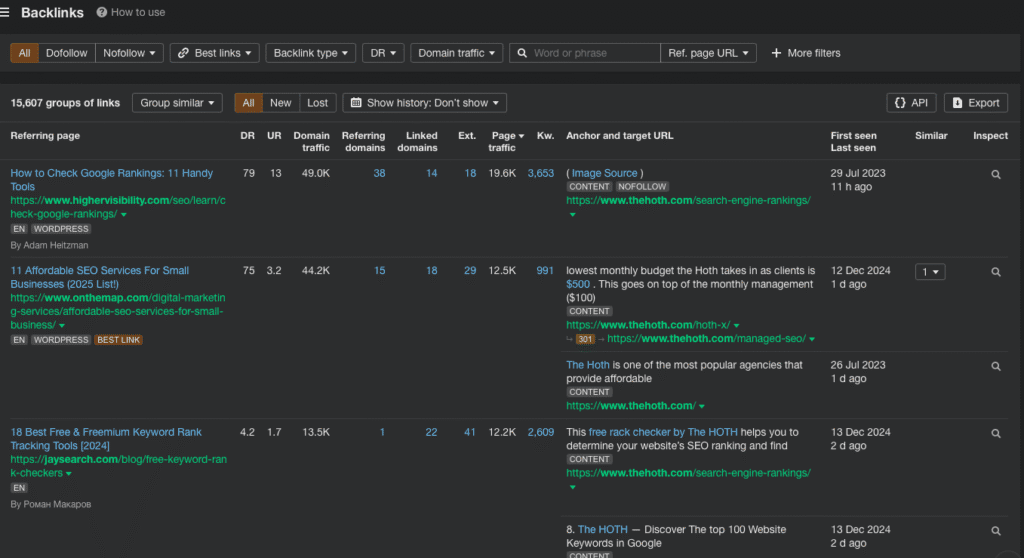Export backlinks using the Export button
The height and width of the screenshot is (558, 1024).
[x=975, y=103]
